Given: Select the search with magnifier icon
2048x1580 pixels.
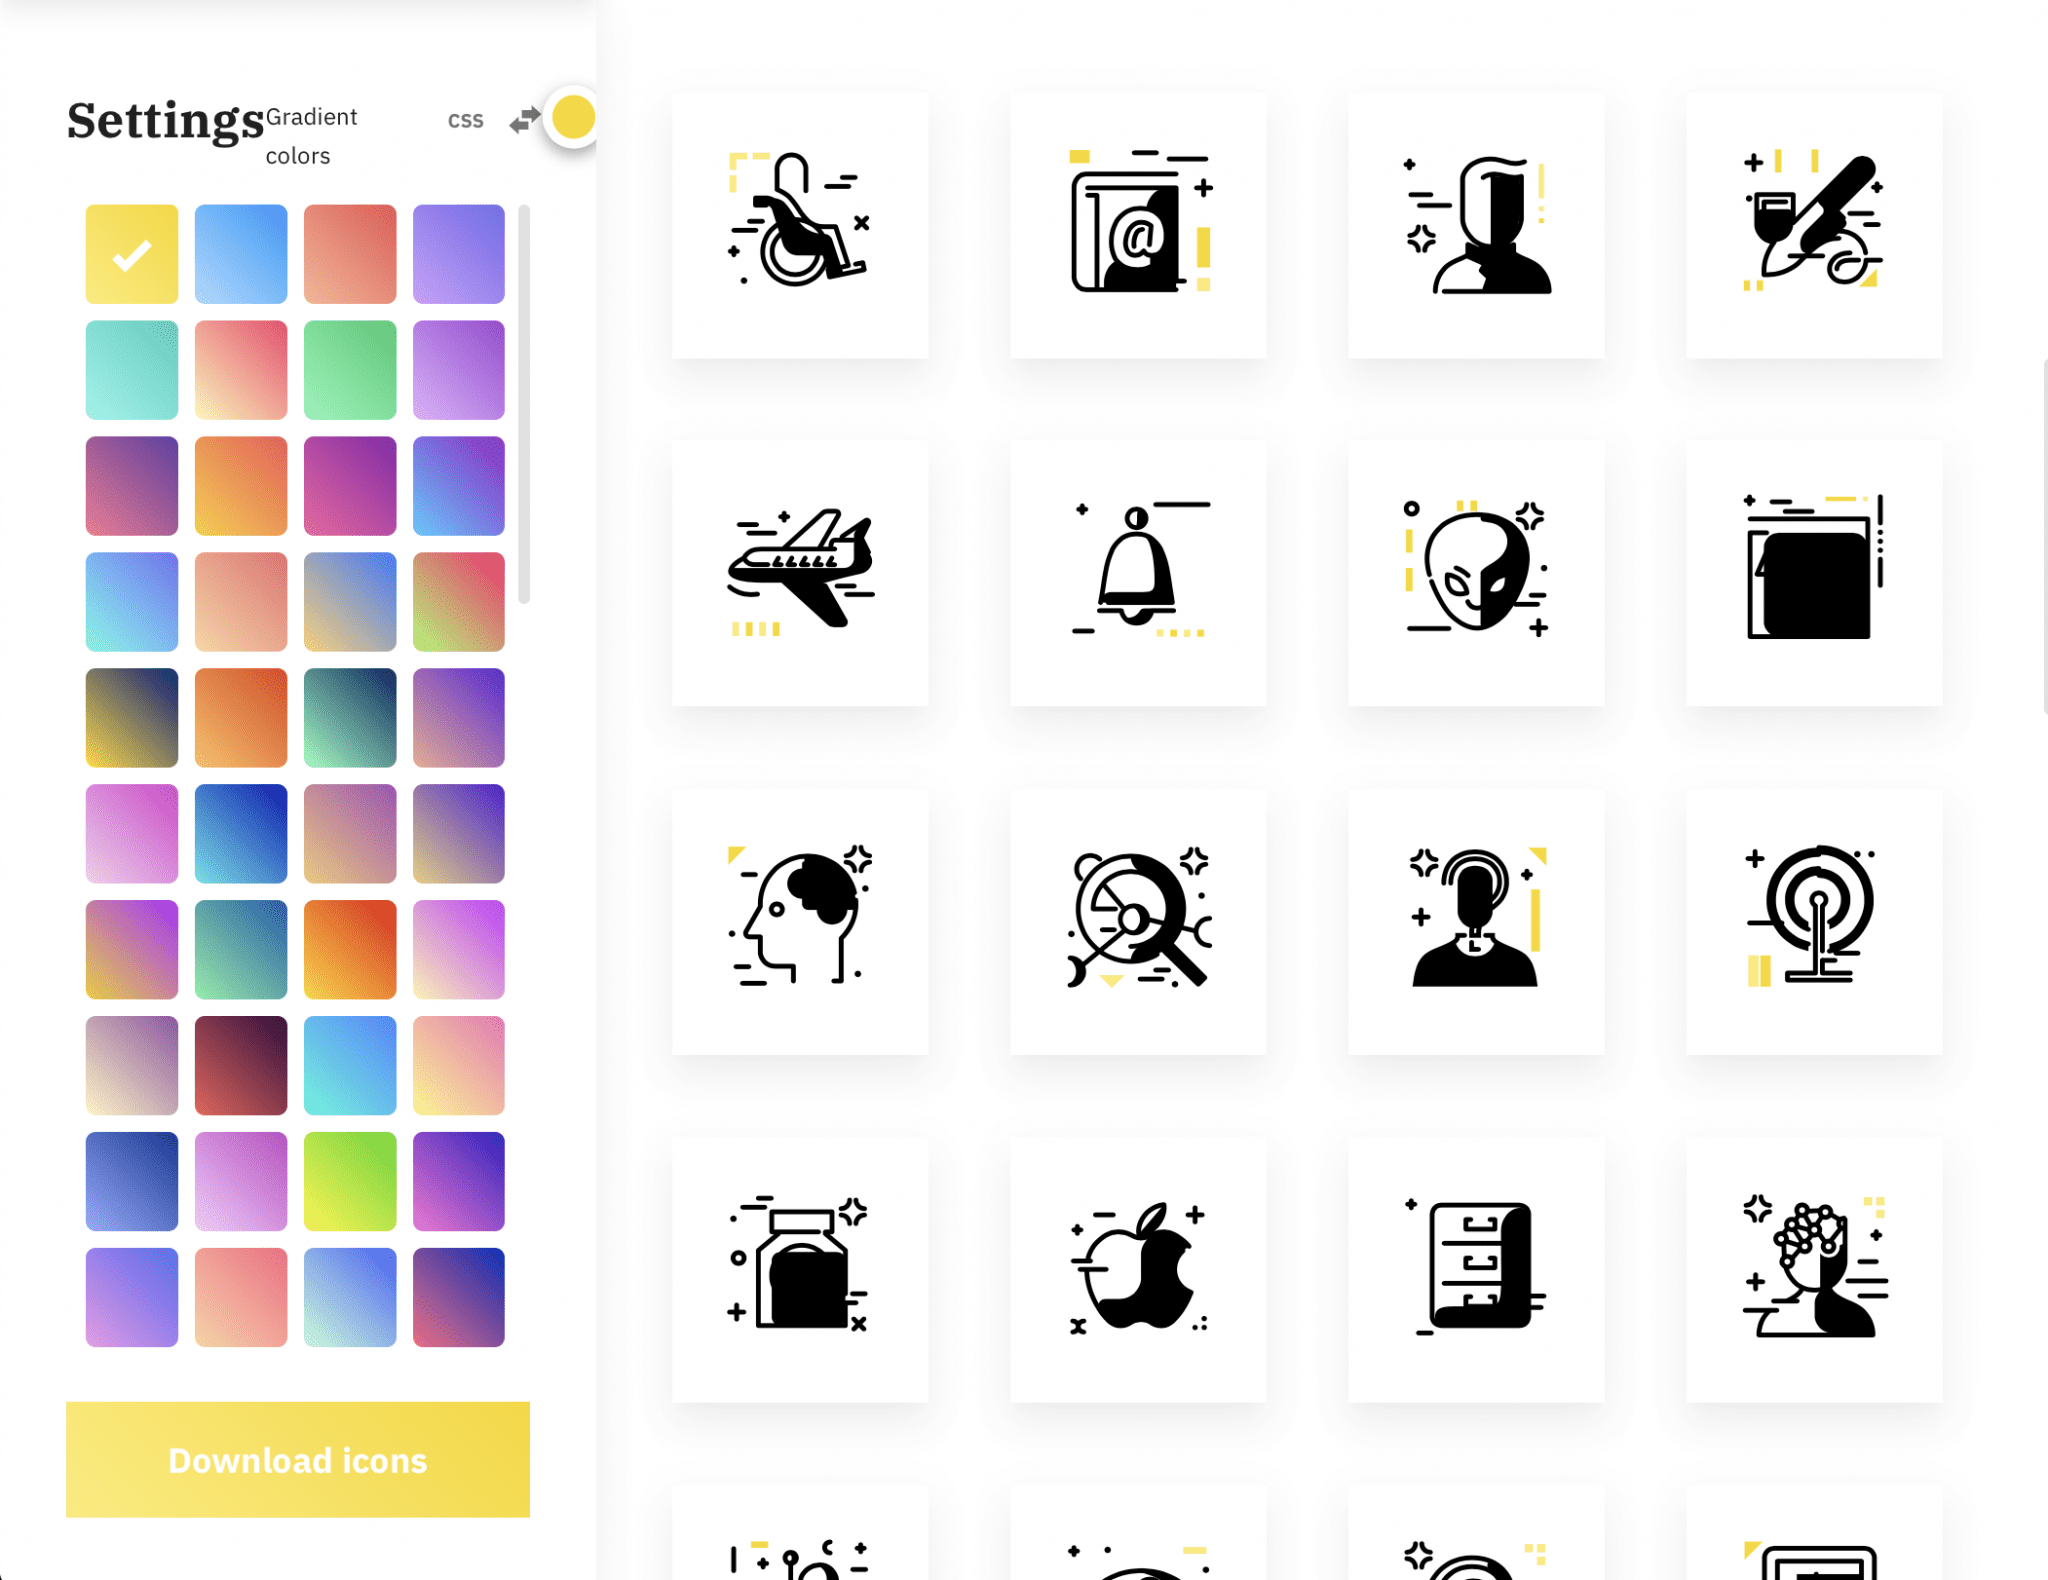Looking at the screenshot, I should point(1139,916).
